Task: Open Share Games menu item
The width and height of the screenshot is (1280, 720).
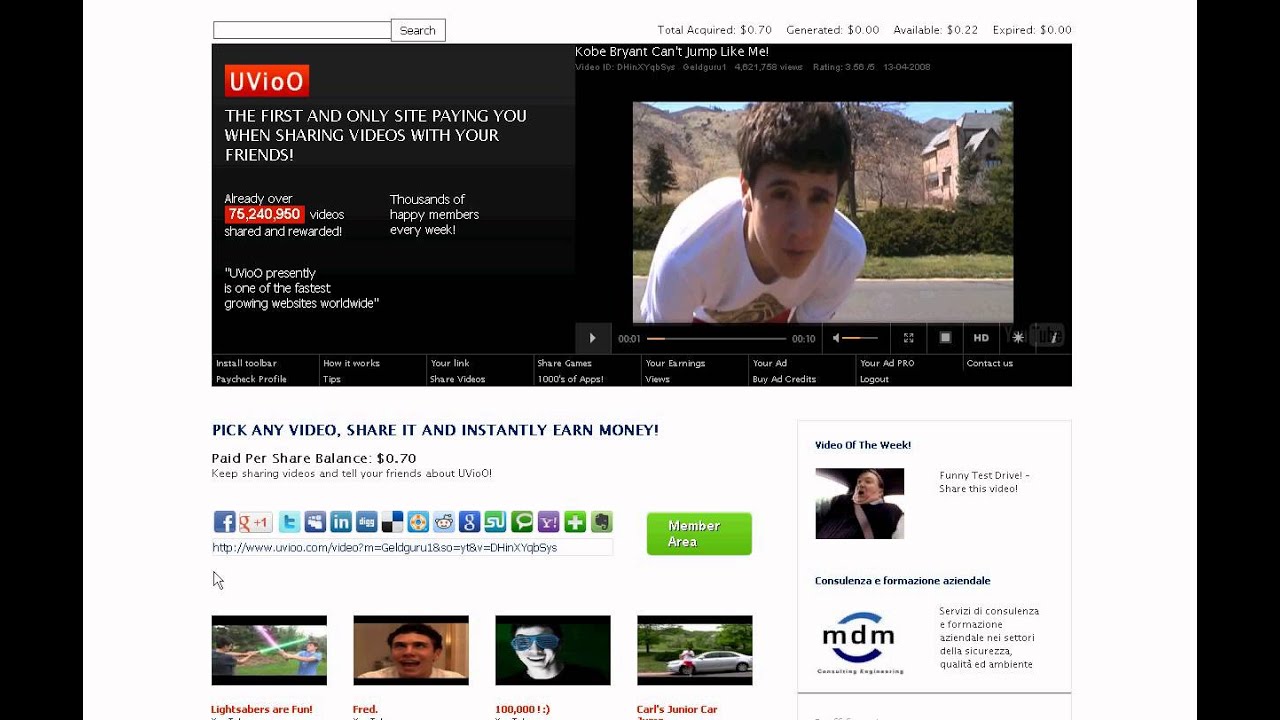Action: point(564,363)
